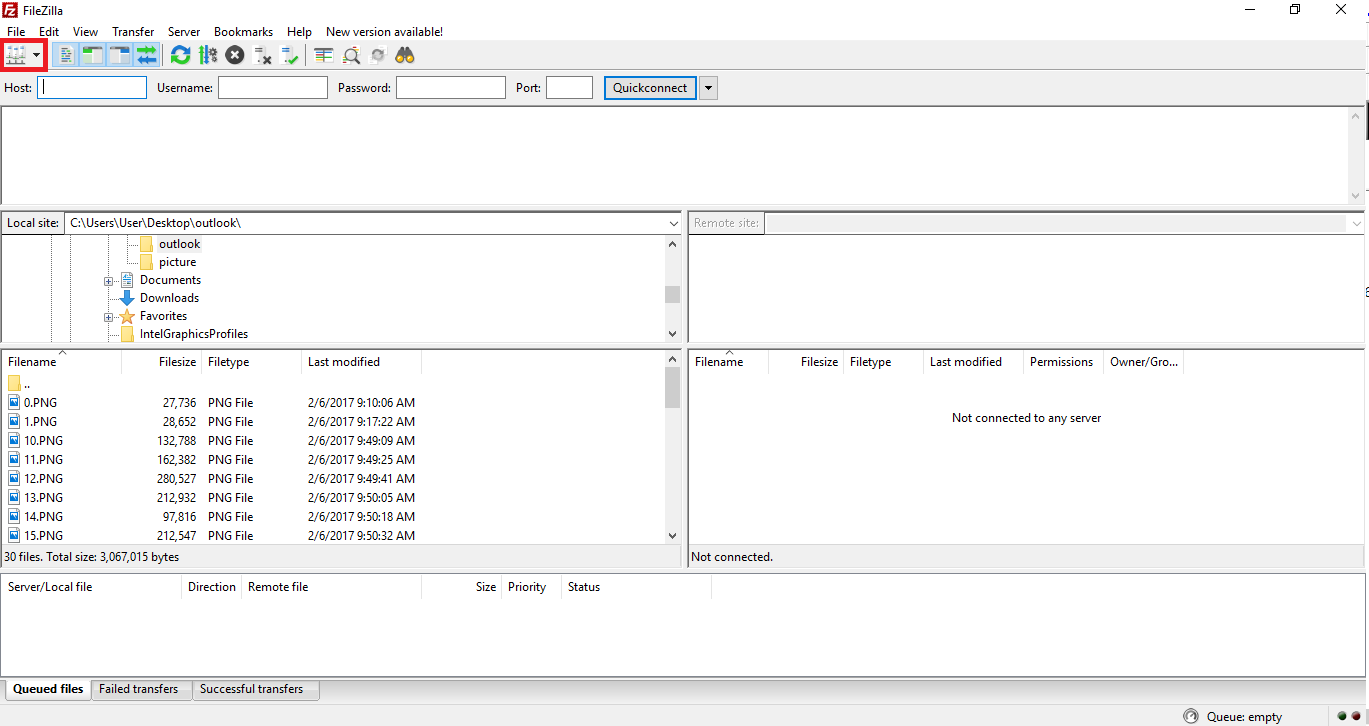
Task: Open the Bookmarks menu
Action: (243, 32)
